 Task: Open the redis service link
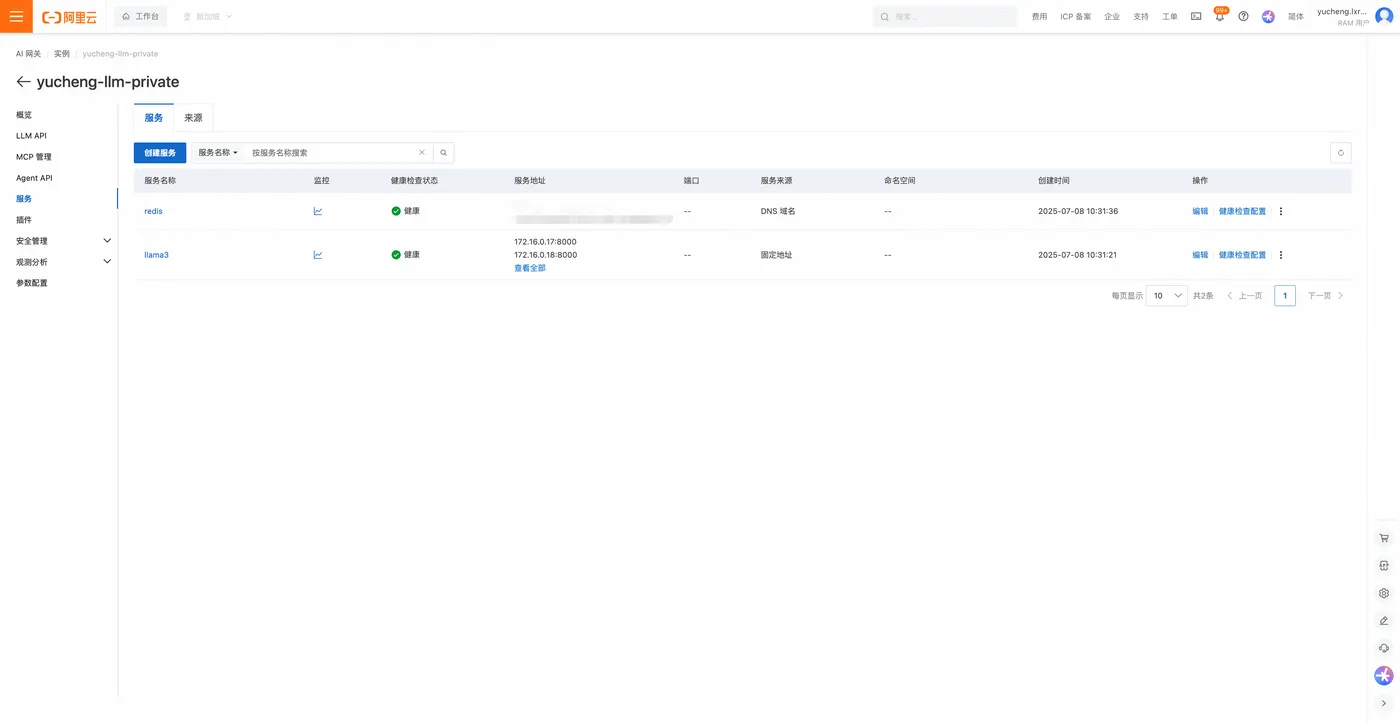[x=153, y=211]
